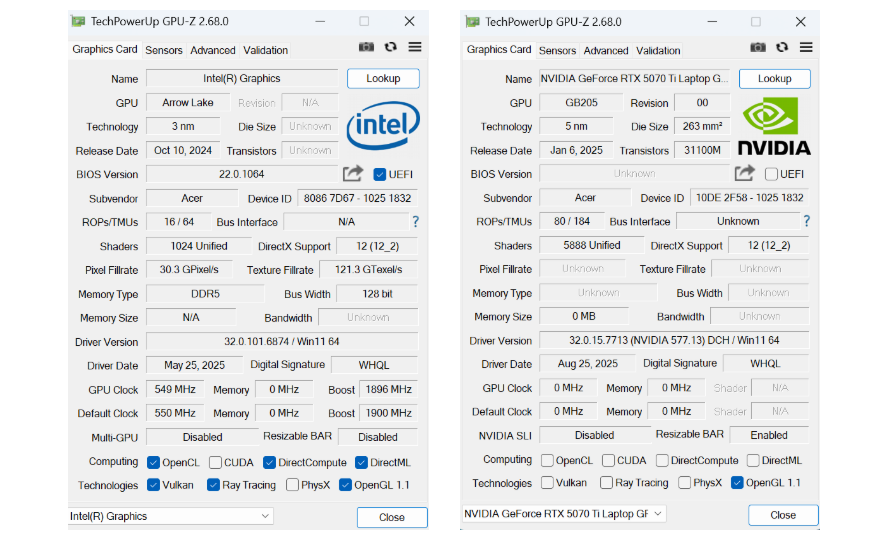The height and width of the screenshot is (537, 895).
Task: Click Bus Interface question mark in Intel window
Action: [x=416, y=221]
